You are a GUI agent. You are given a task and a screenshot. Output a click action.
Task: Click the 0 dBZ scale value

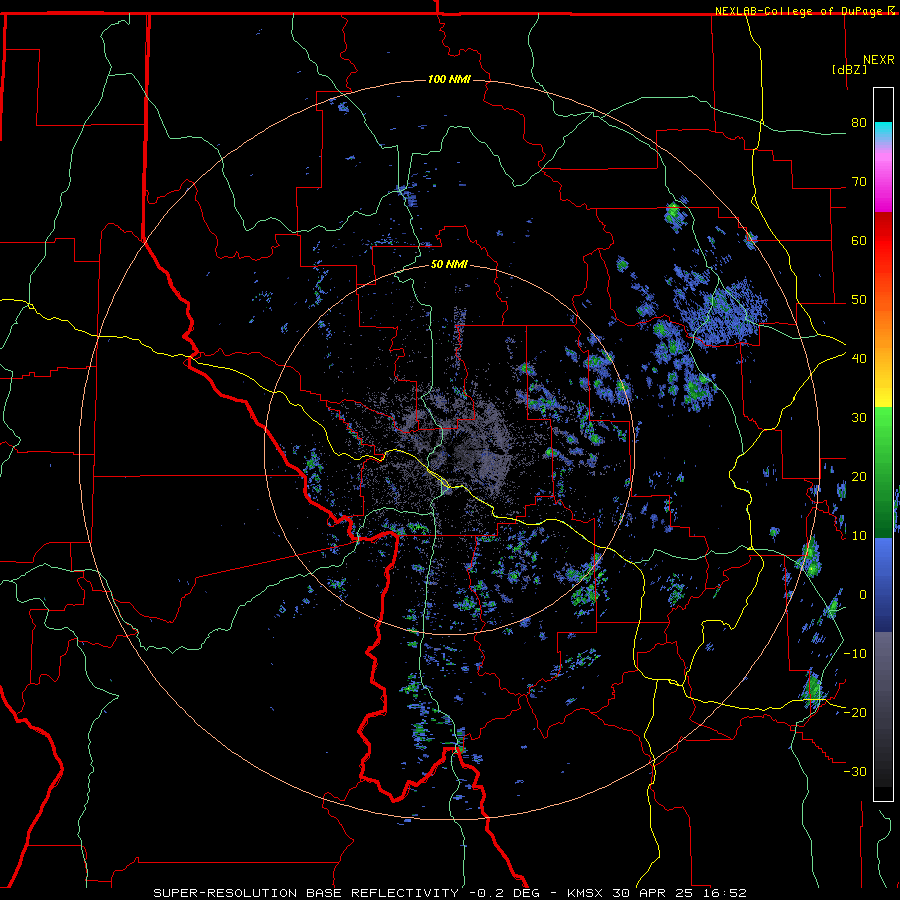coord(863,595)
